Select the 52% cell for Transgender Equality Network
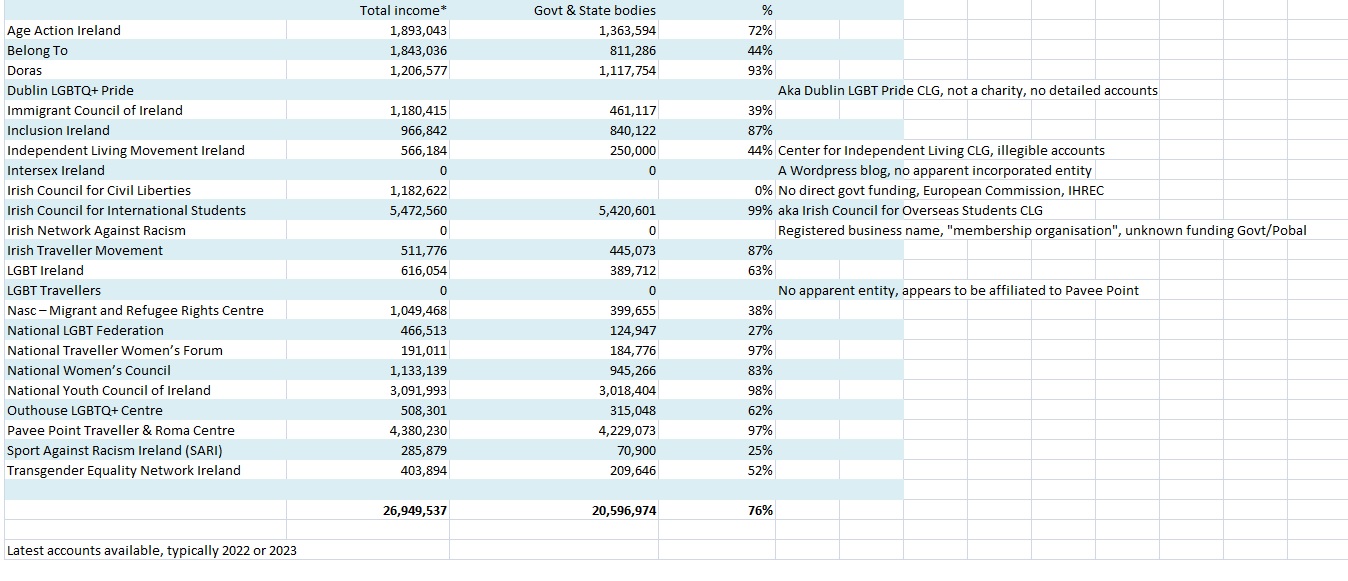 tap(717, 470)
